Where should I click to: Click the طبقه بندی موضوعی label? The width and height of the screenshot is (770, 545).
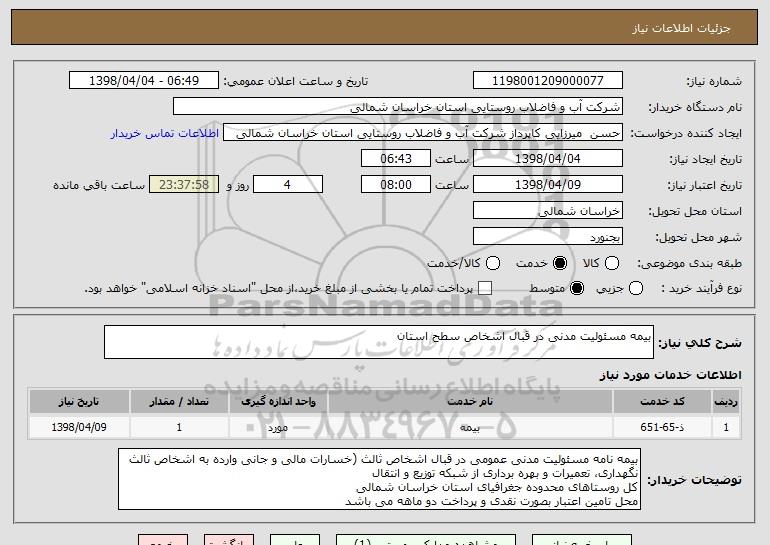pos(689,264)
